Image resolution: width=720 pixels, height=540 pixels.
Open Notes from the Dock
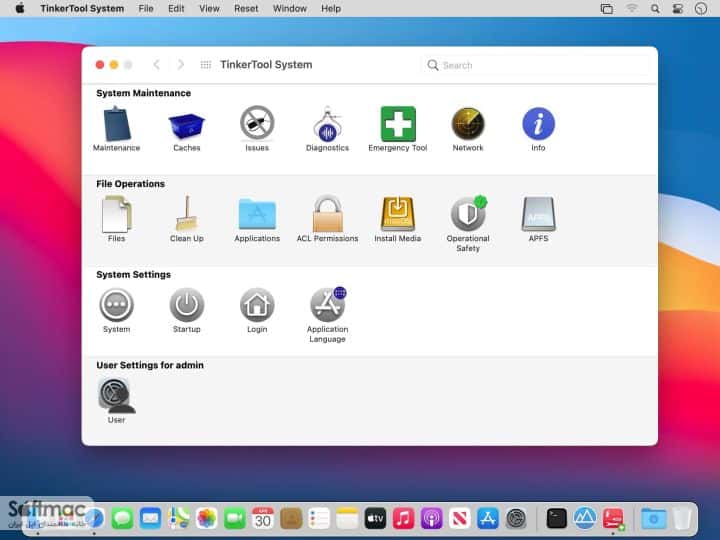(x=347, y=519)
